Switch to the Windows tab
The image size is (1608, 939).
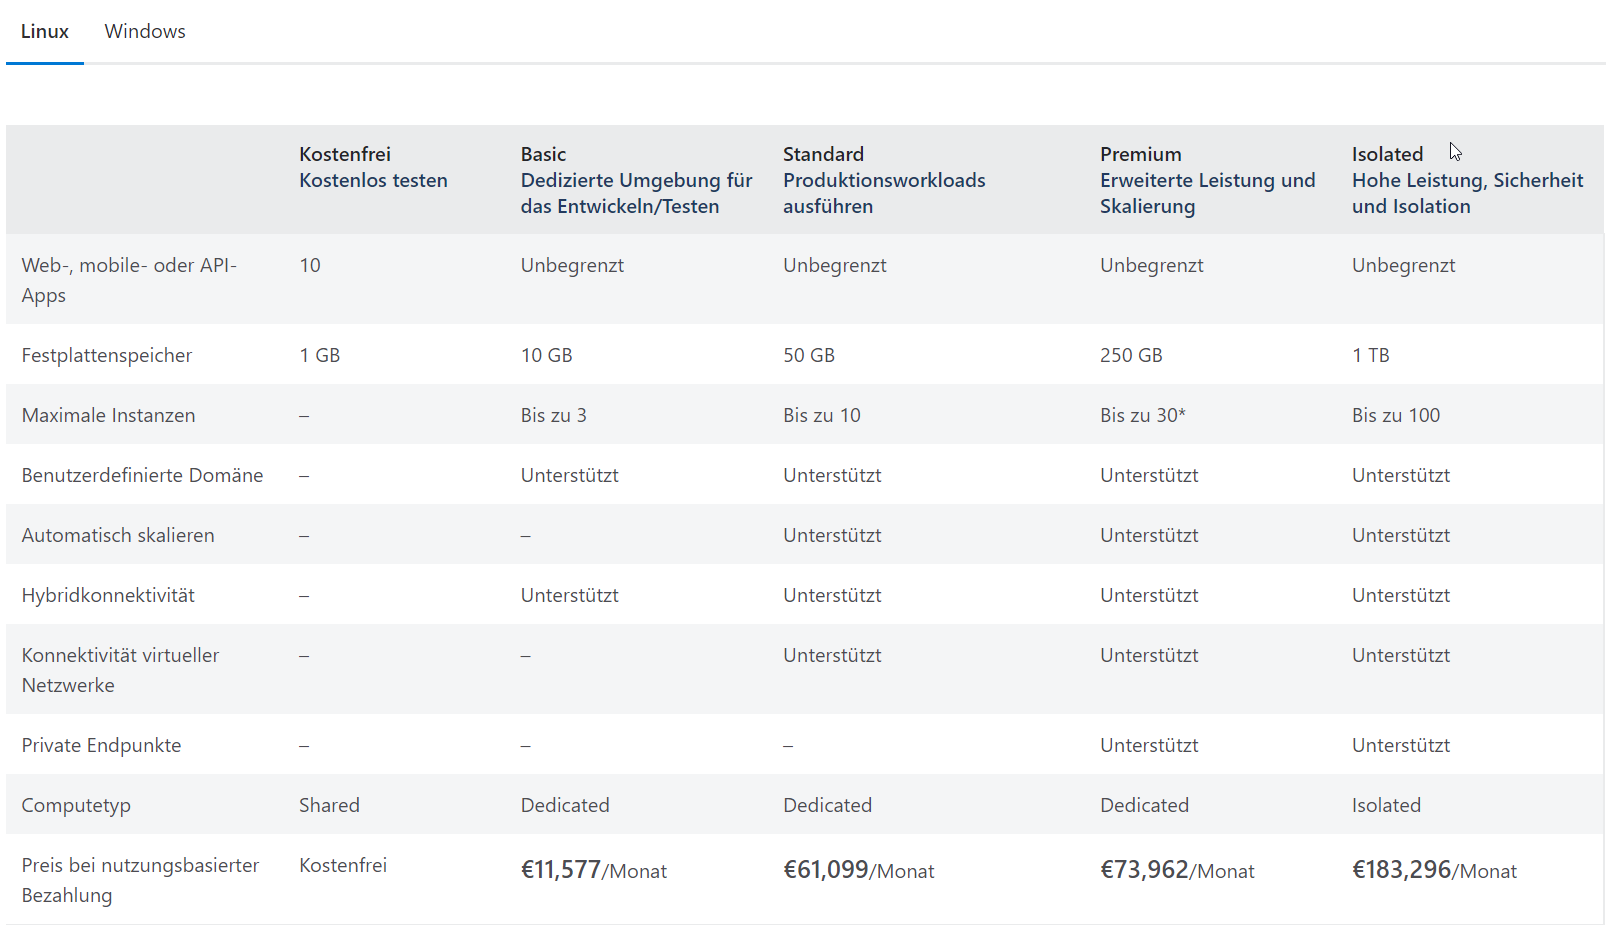tap(145, 32)
